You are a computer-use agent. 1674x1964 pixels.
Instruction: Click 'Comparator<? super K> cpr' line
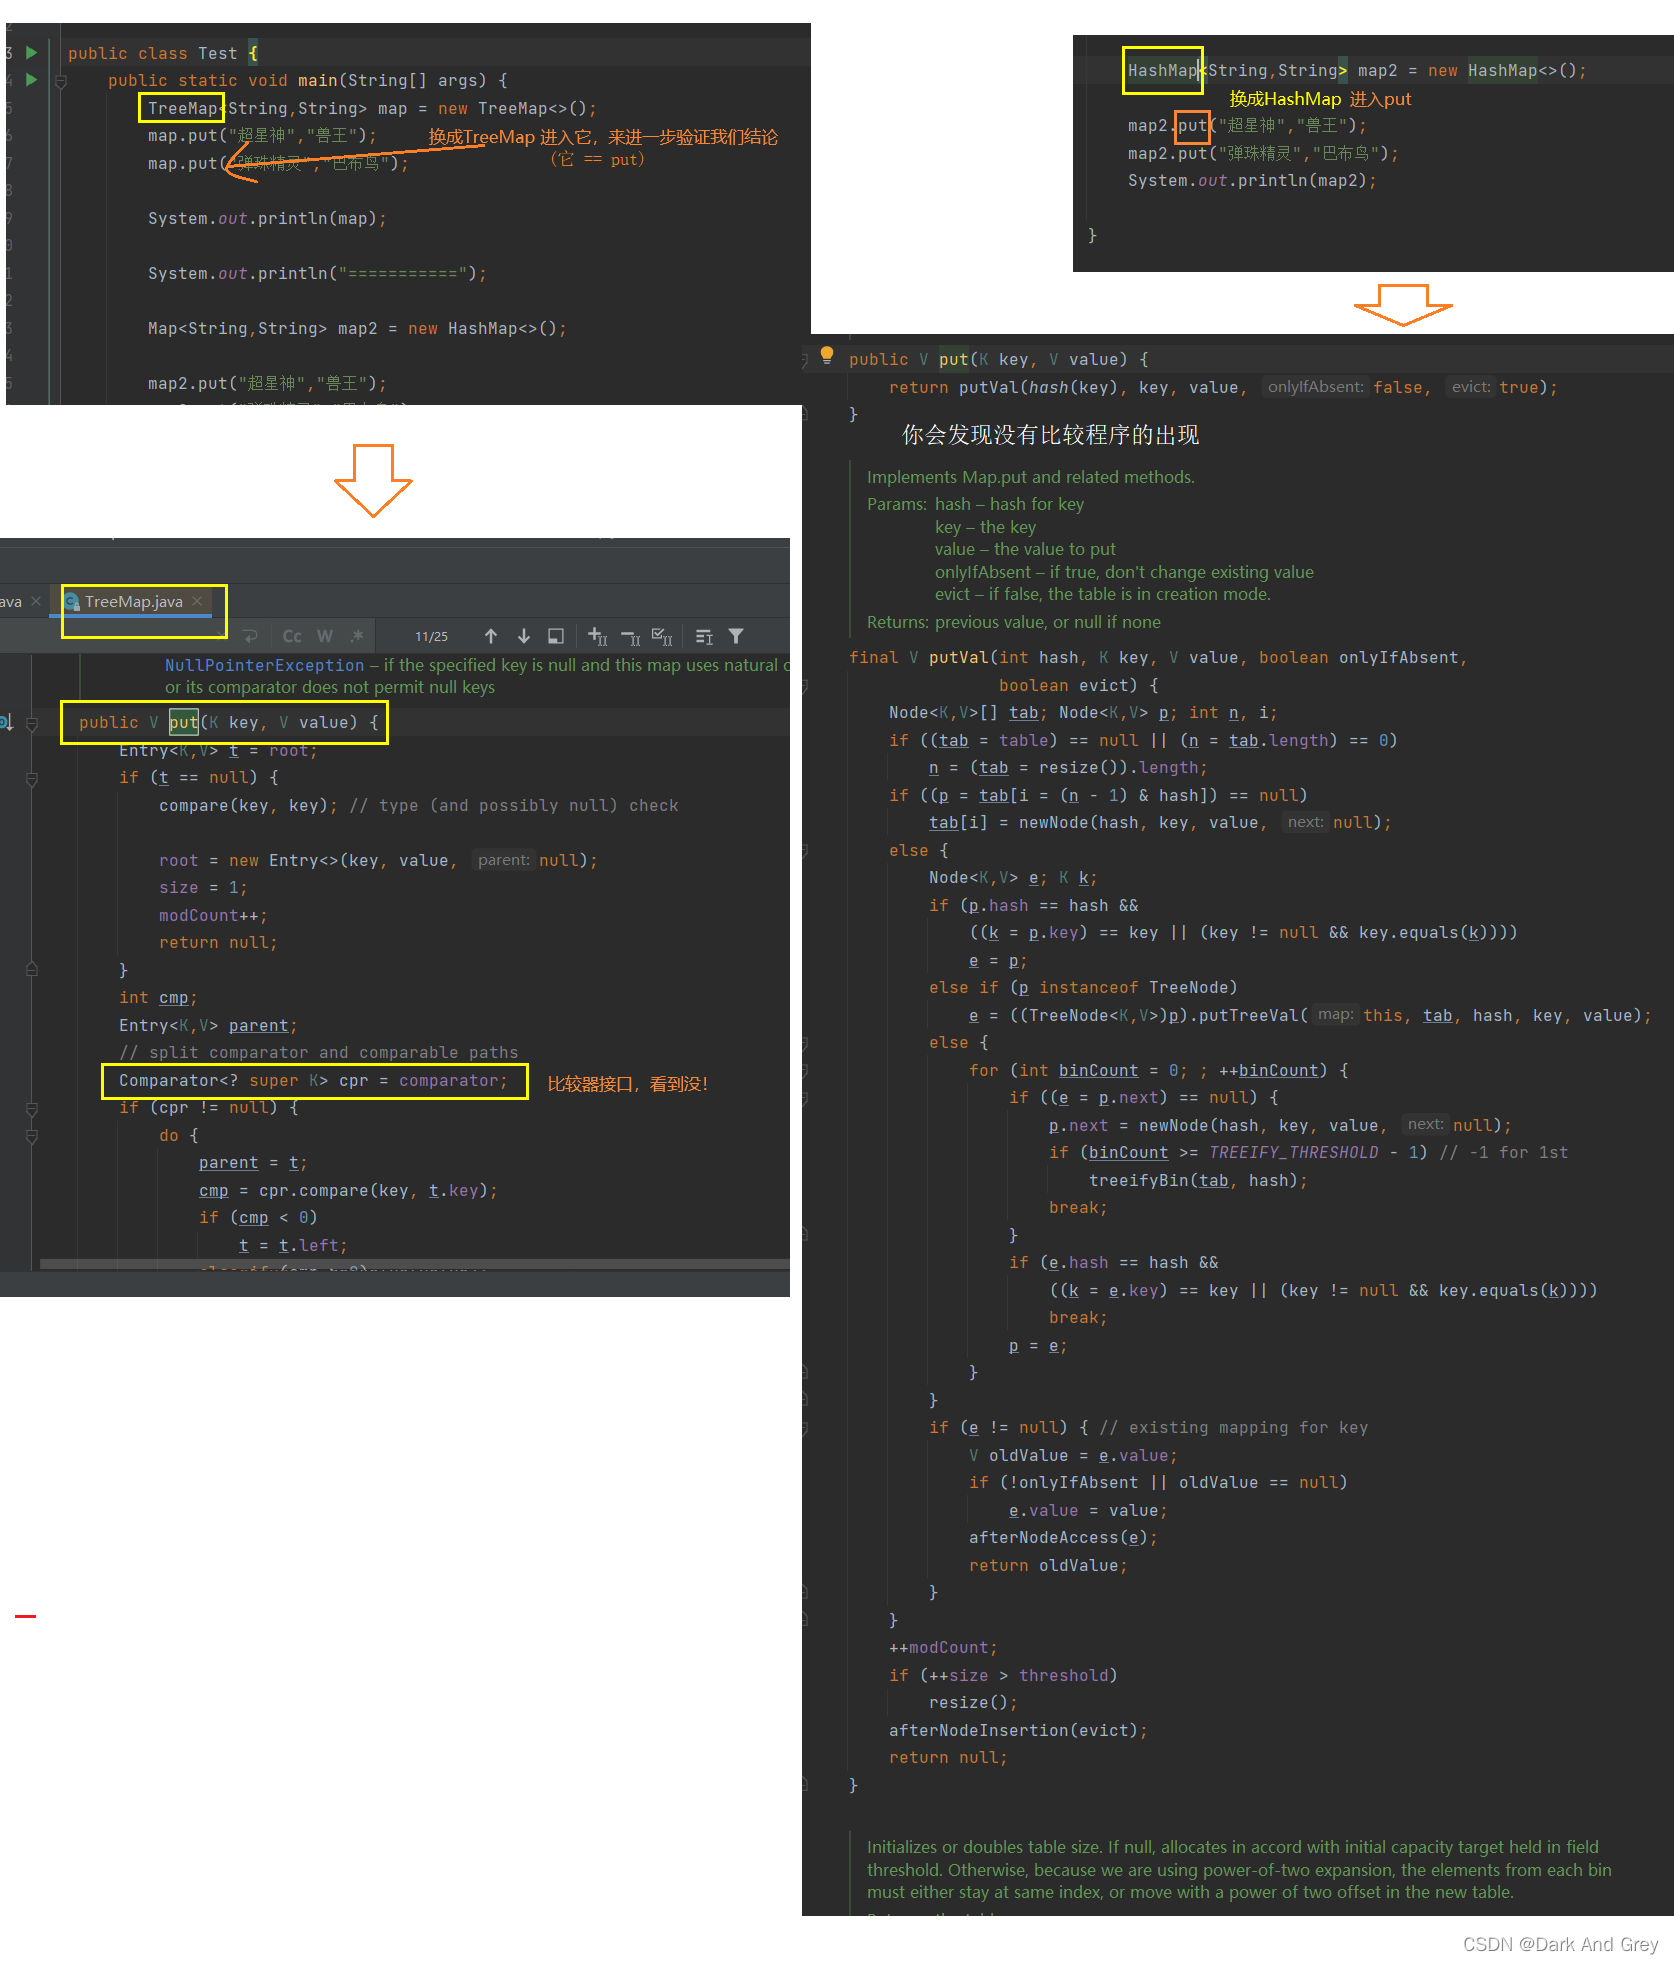(313, 1080)
